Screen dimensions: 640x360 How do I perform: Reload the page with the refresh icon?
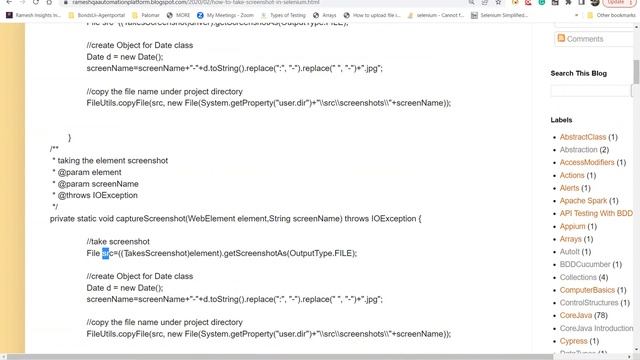(36, 2)
